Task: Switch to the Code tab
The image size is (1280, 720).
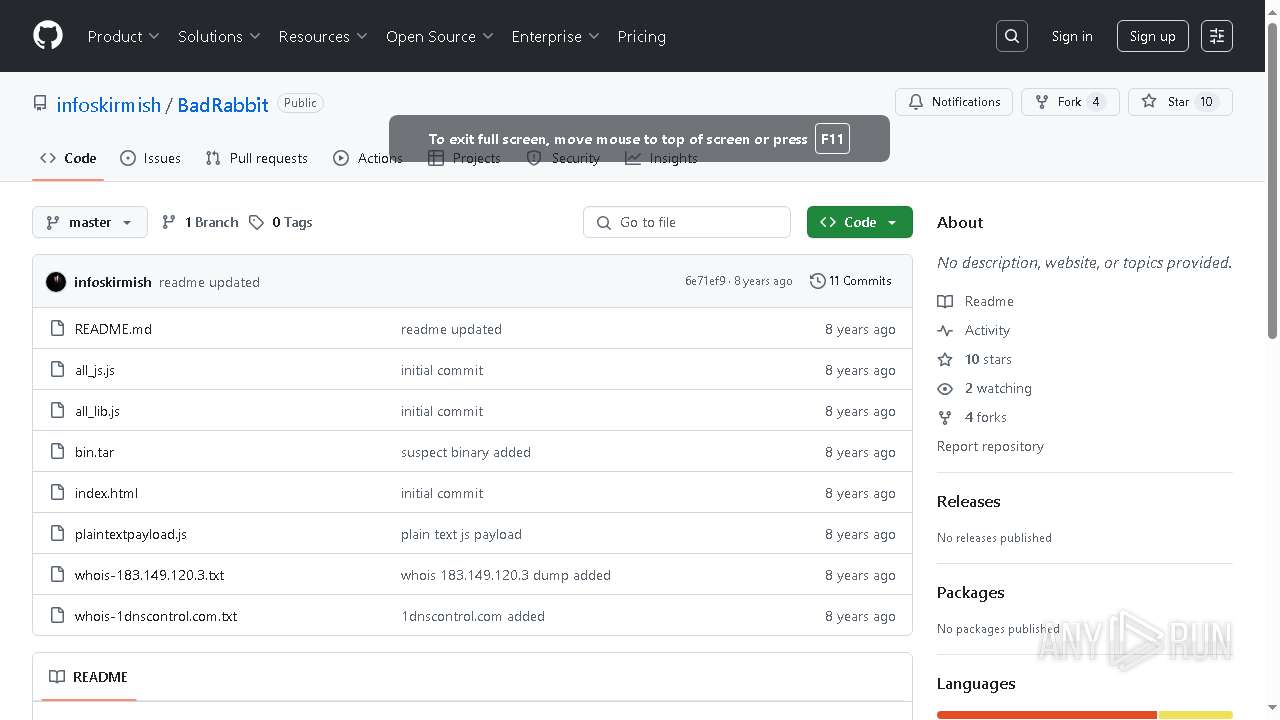Action: (x=68, y=158)
